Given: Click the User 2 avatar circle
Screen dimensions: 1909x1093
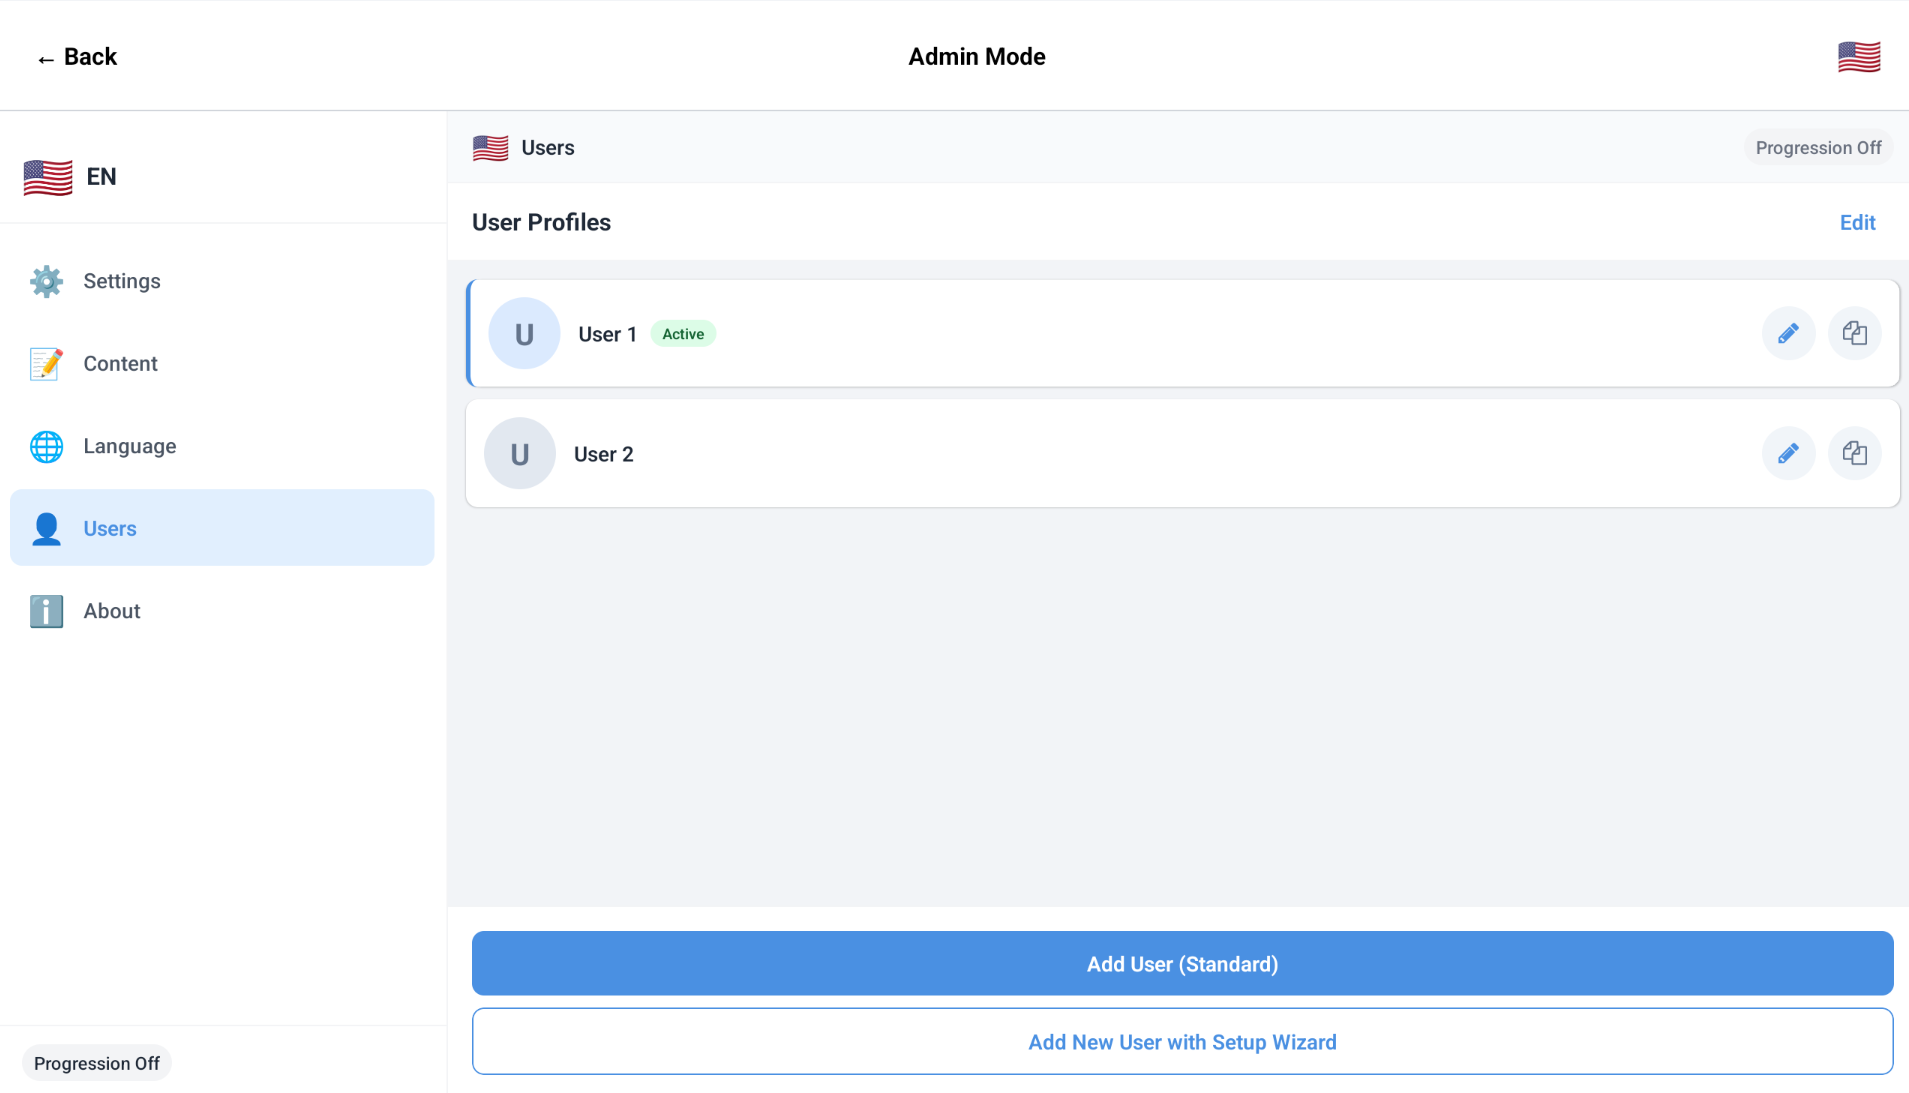Looking at the screenshot, I should coord(520,453).
